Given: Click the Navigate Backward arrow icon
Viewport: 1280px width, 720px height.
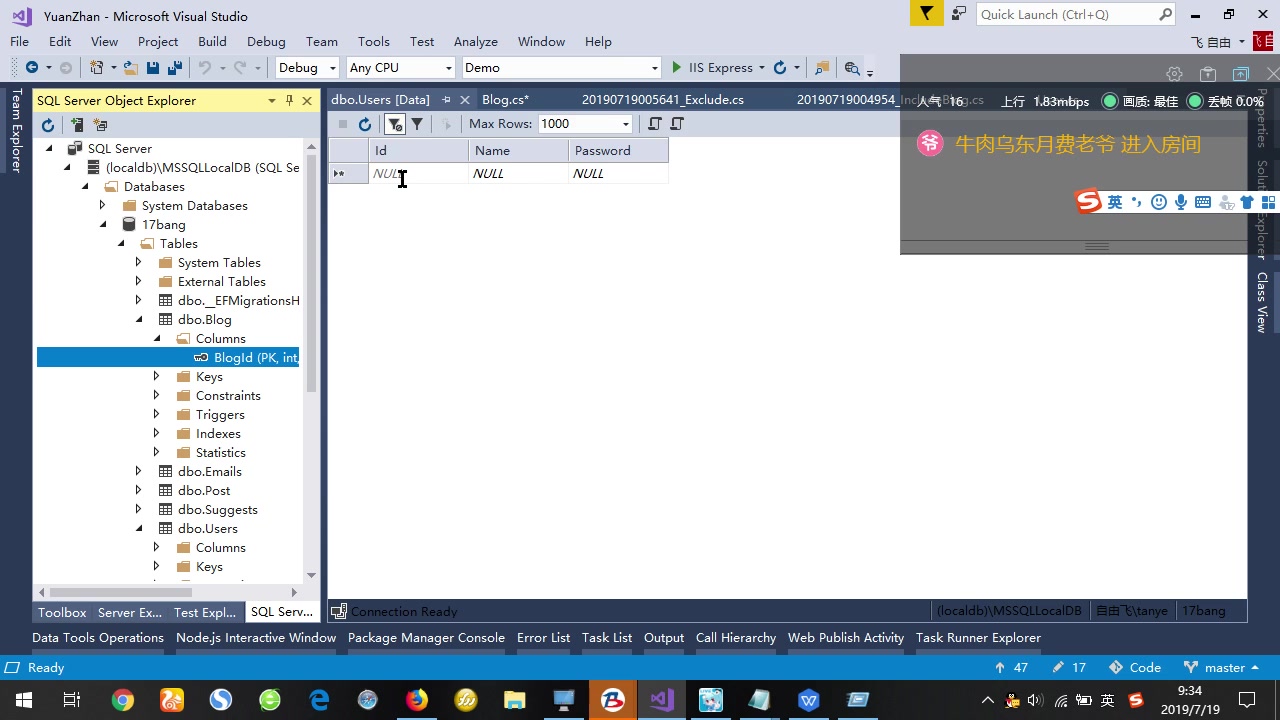Looking at the screenshot, I should click(32, 67).
